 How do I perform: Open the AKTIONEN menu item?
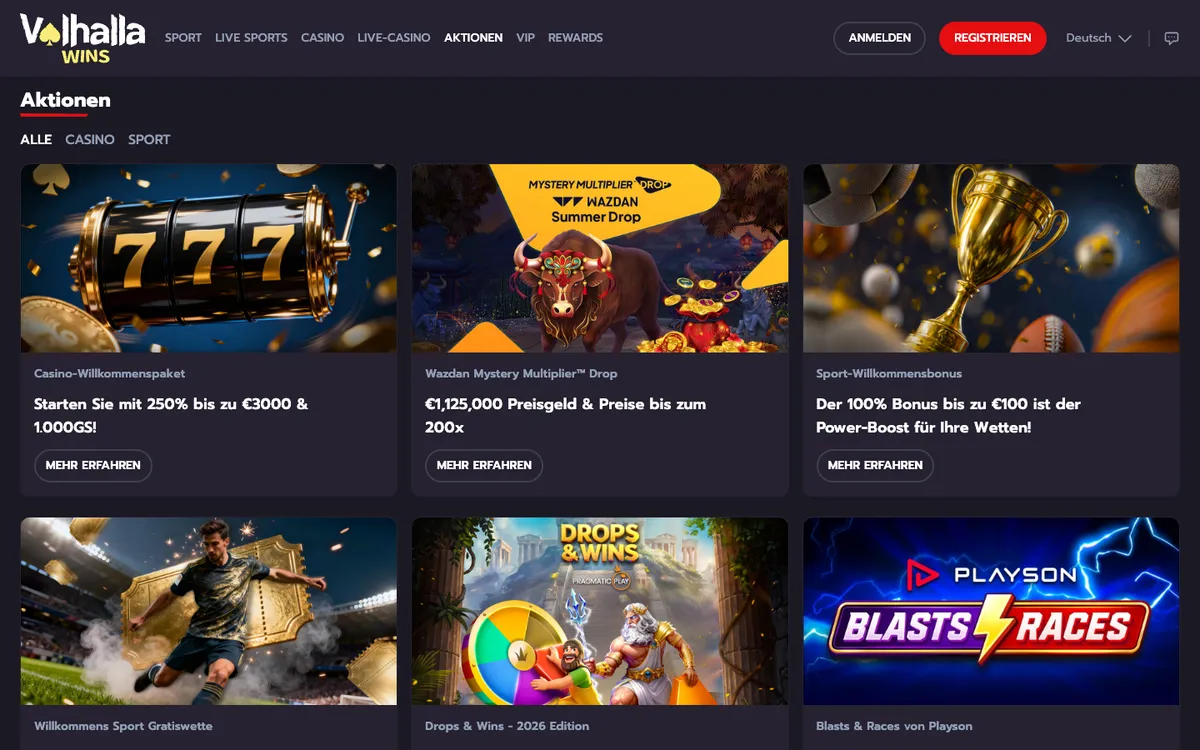coord(473,38)
